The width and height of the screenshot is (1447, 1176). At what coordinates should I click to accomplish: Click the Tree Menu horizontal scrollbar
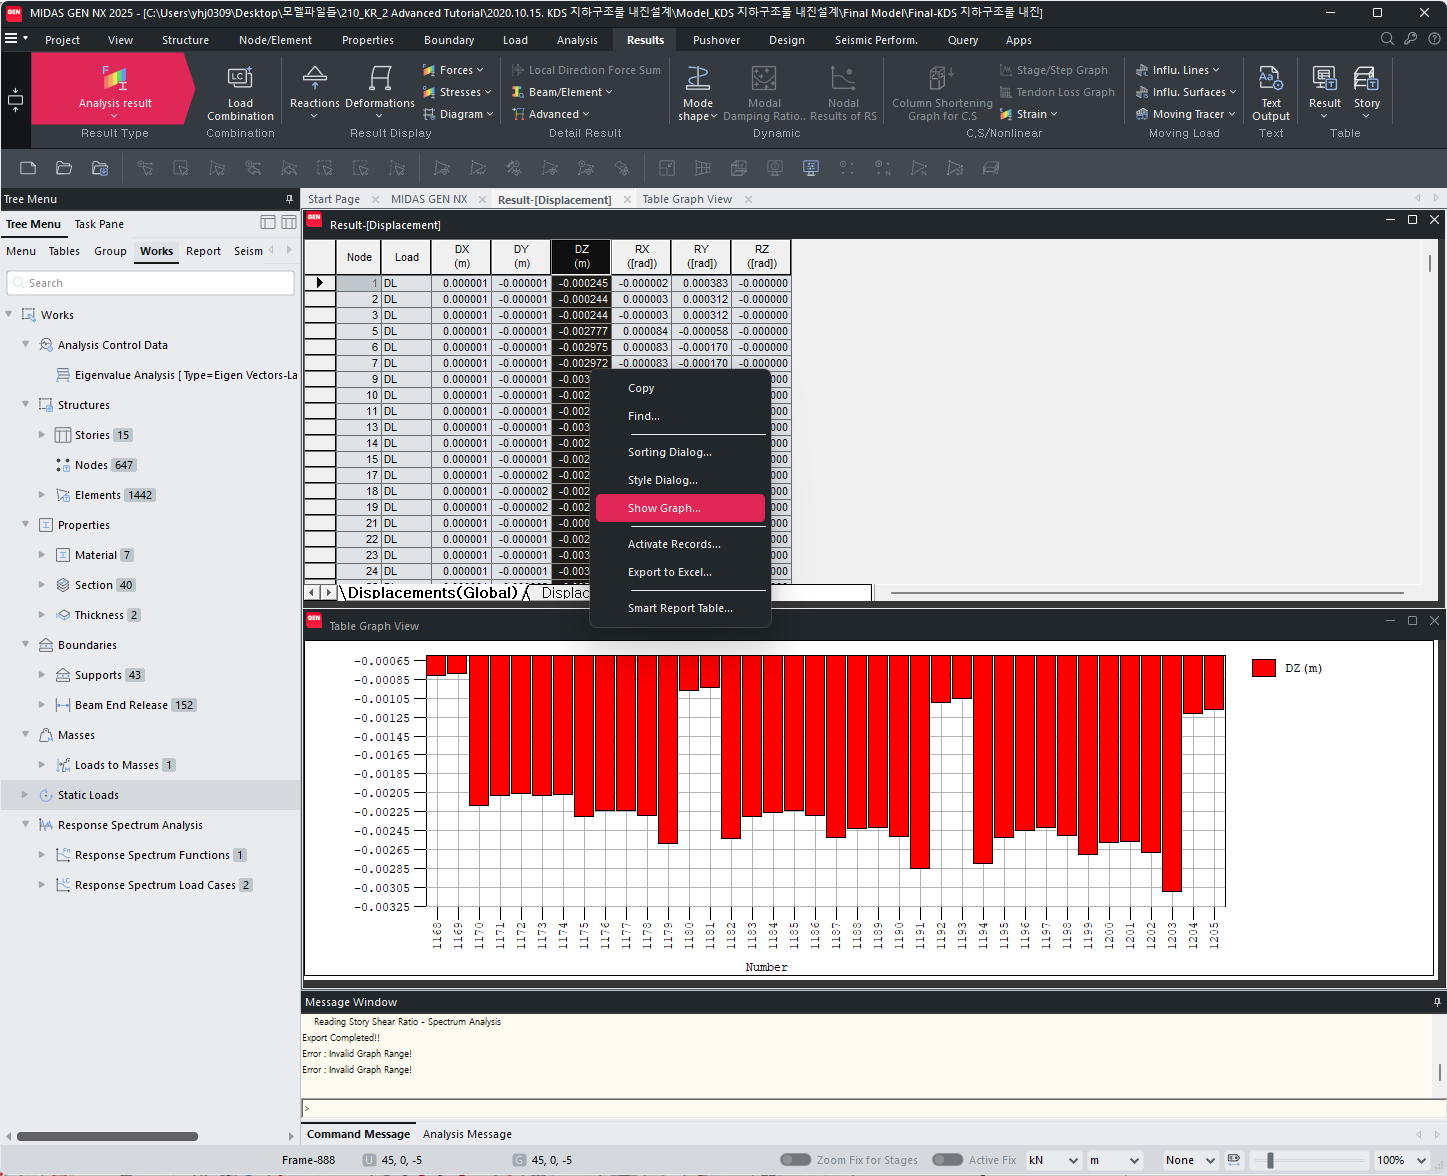pos(107,1136)
